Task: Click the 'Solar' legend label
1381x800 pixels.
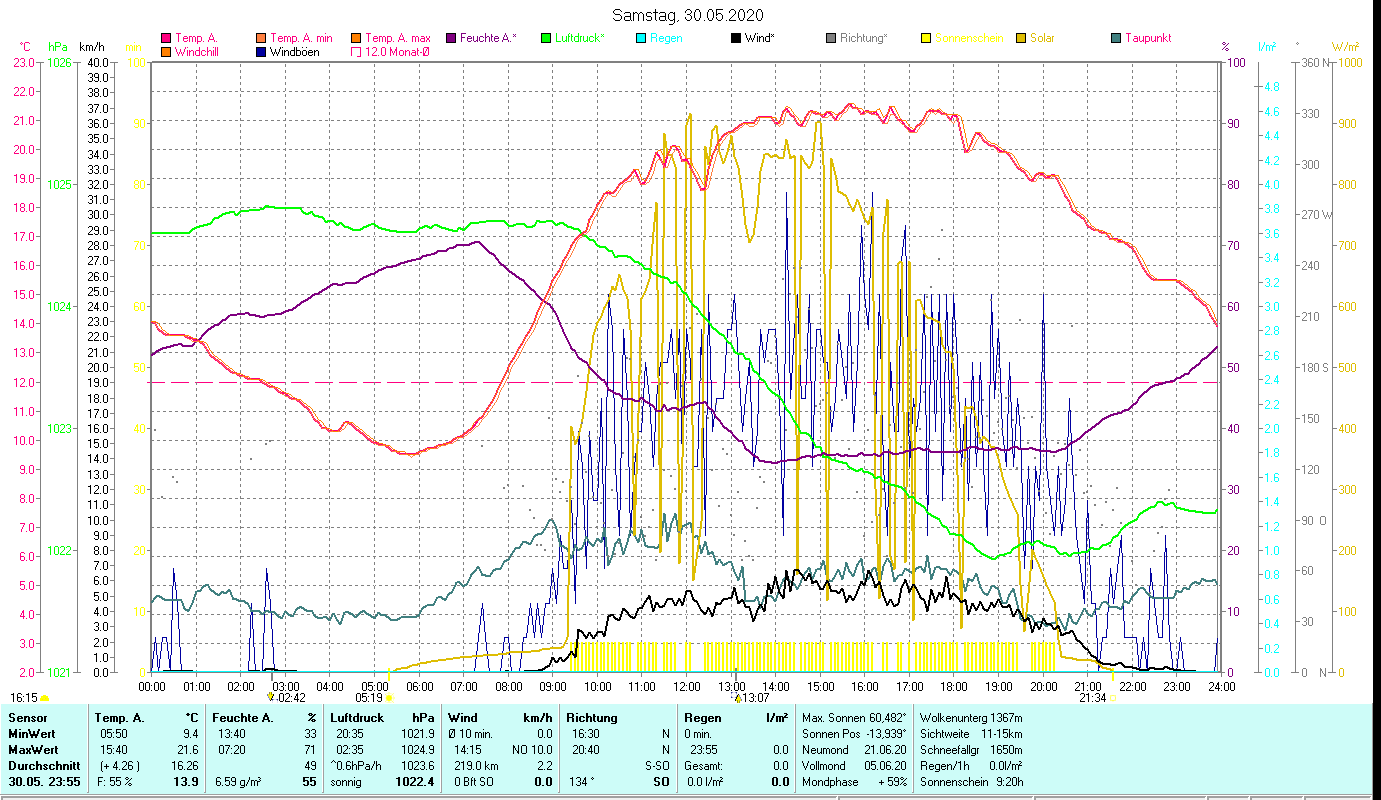Action: [1042, 39]
